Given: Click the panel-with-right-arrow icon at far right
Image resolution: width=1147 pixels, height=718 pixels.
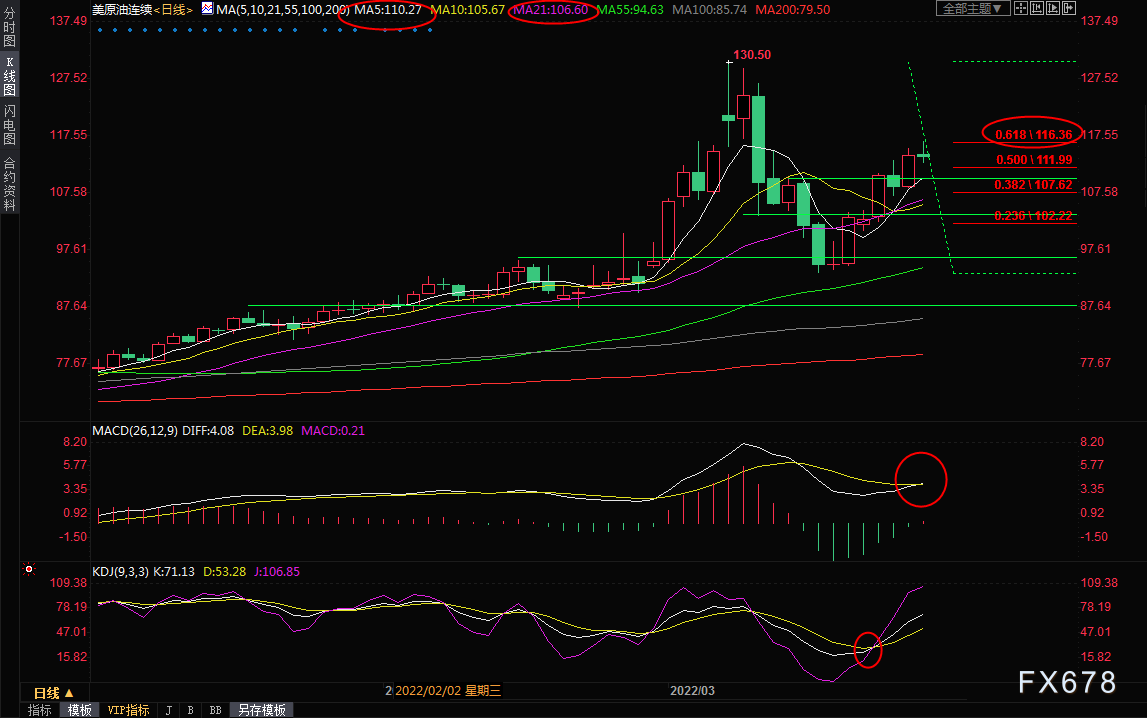Looking at the screenshot, I should (x=1069, y=8).
